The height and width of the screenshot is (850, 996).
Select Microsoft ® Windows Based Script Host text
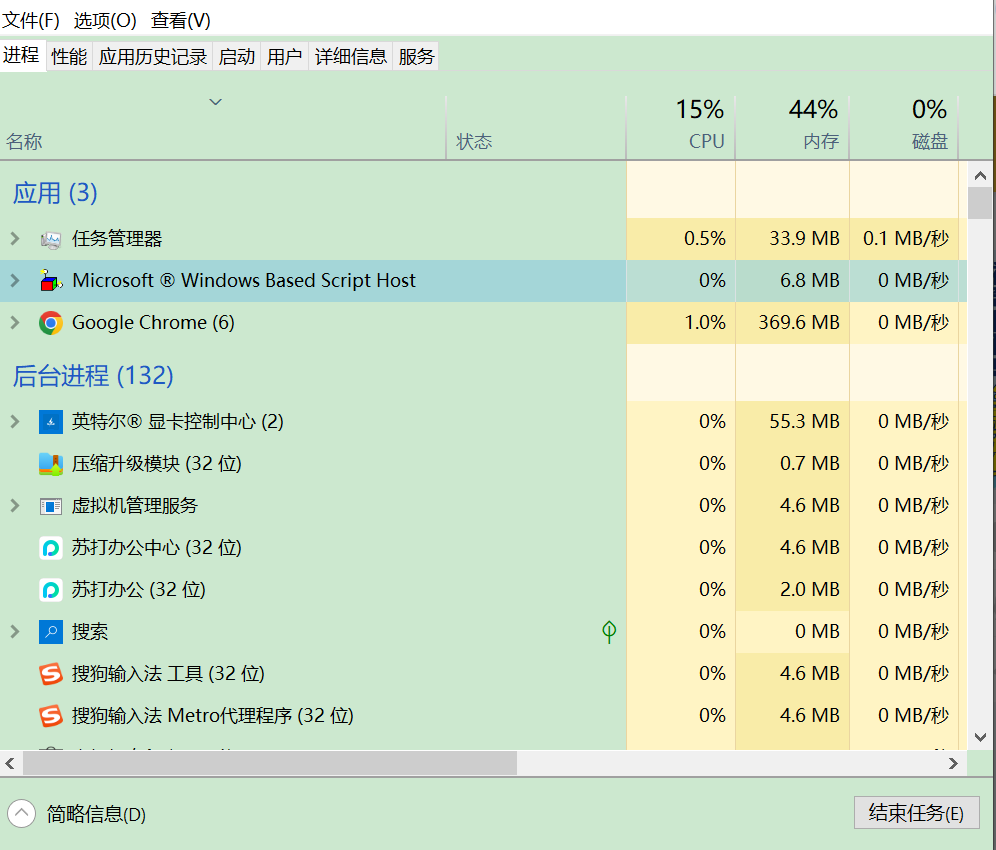(x=244, y=280)
